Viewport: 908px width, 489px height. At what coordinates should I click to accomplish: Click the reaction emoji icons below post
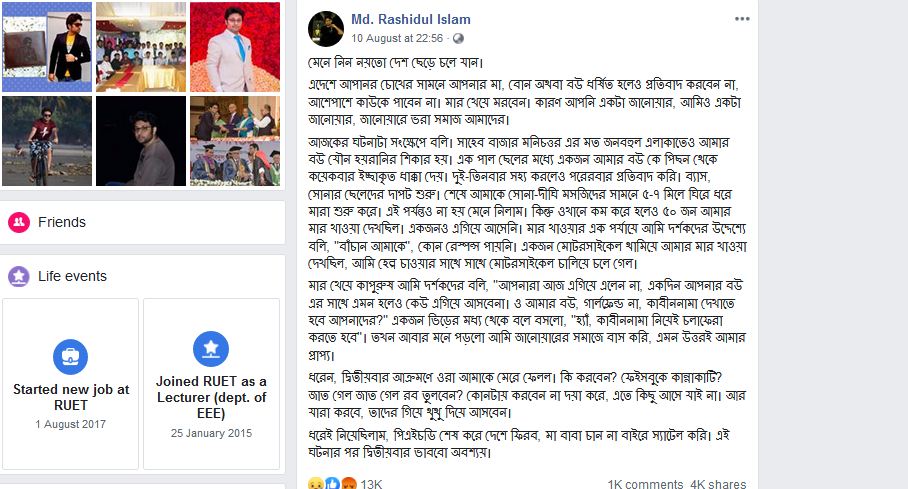[x=332, y=484]
